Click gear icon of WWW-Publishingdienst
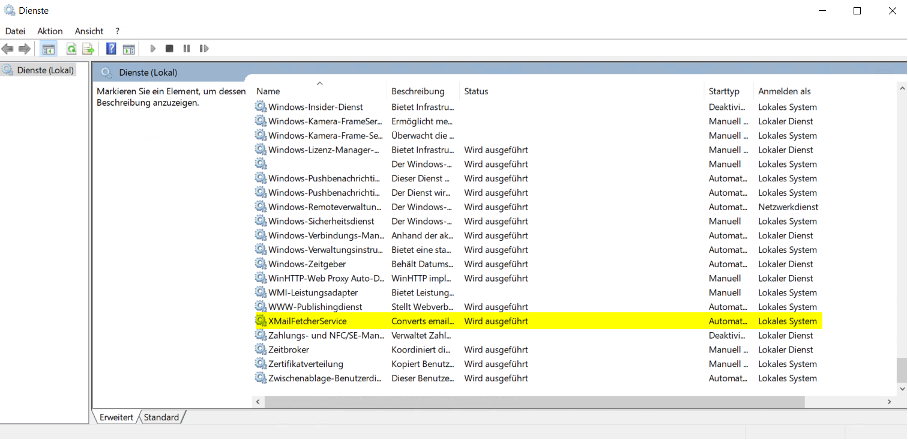This screenshot has height=440, width=908. coord(261,306)
